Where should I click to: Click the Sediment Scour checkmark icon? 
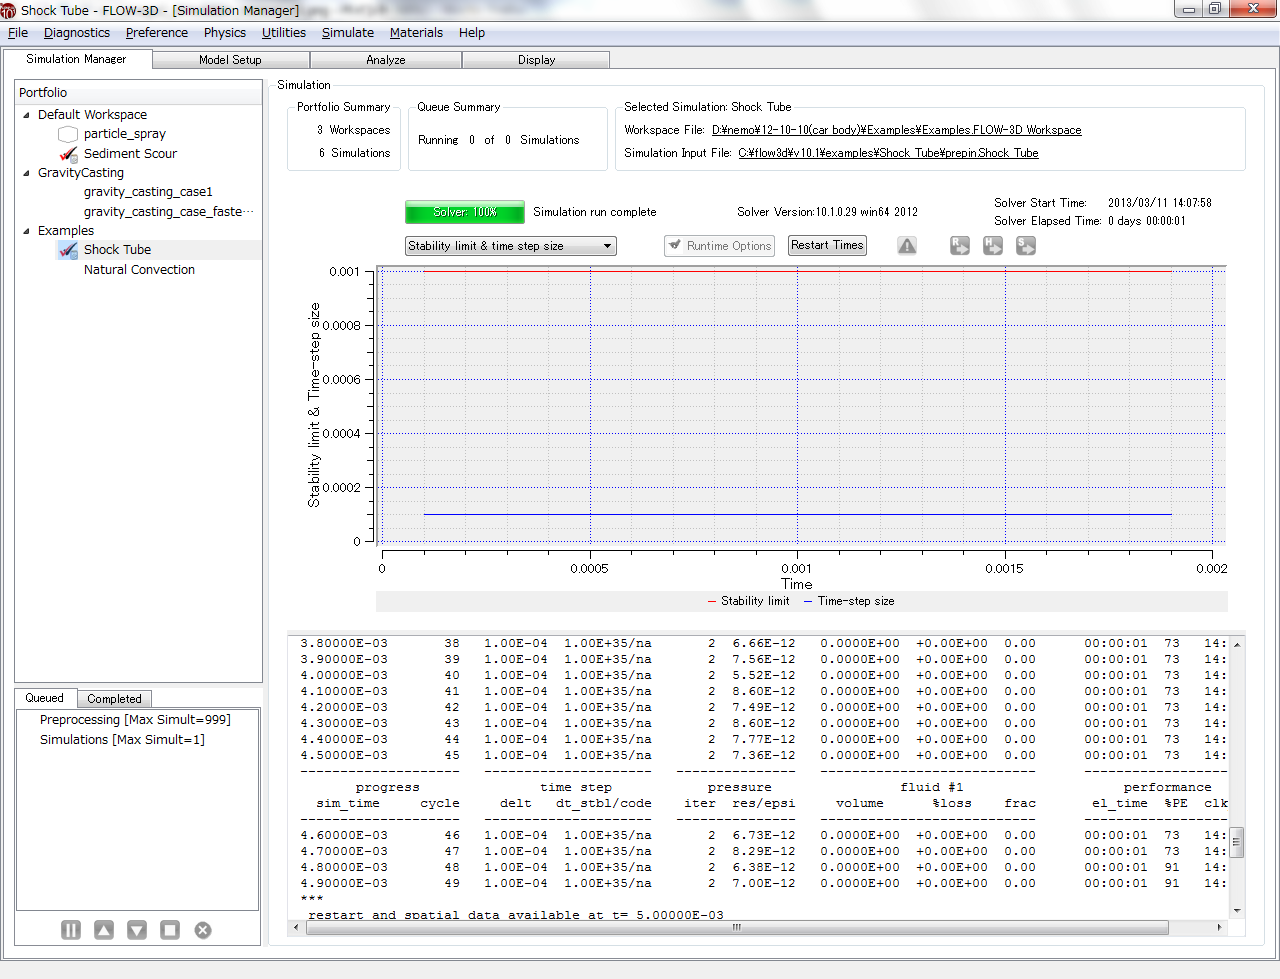68,154
